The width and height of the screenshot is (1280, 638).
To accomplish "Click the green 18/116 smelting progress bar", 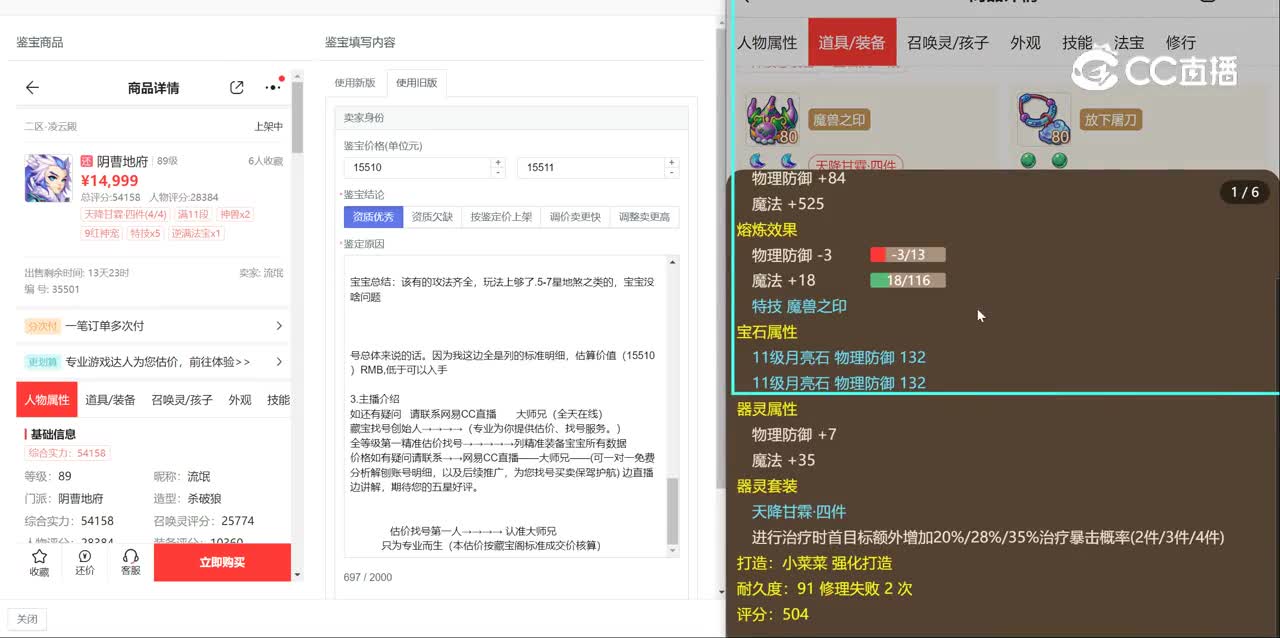I will pyautogui.click(x=908, y=281).
